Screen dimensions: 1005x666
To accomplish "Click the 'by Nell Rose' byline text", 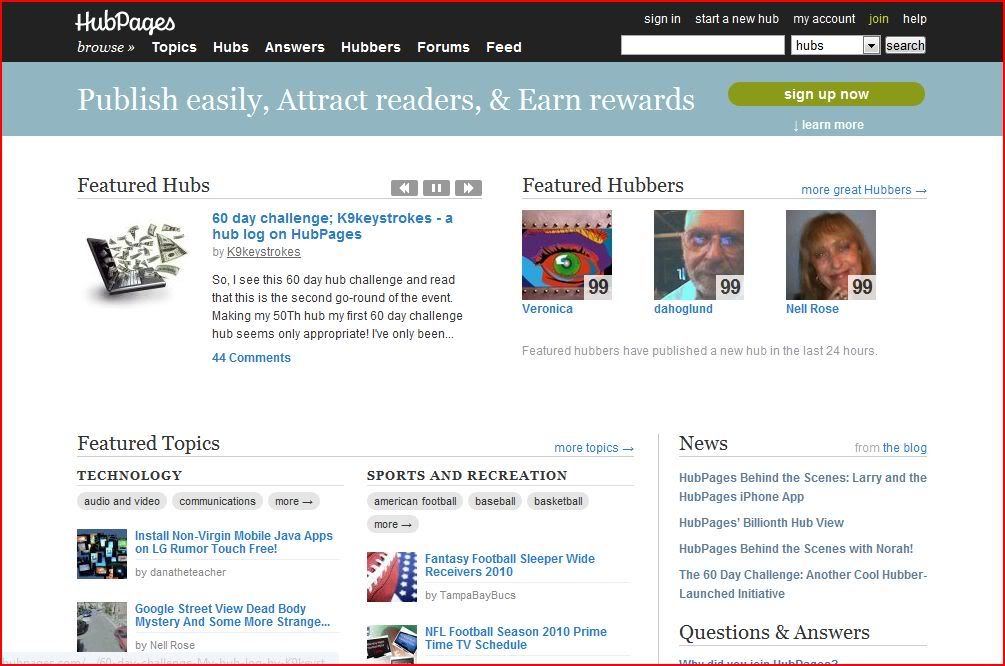I will [165, 645].
